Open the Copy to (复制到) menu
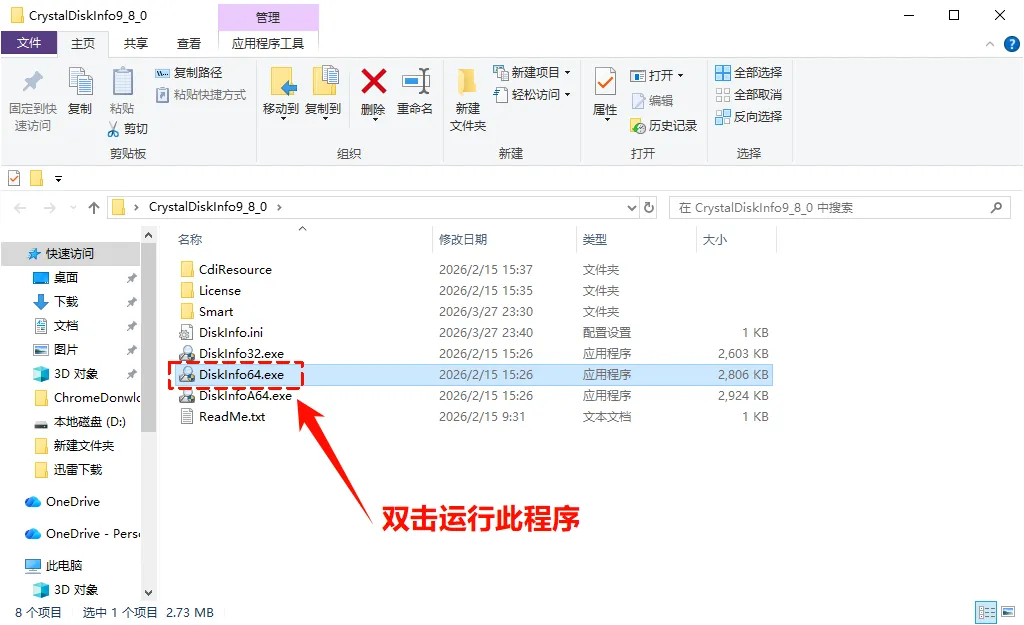1024x625 pixels. 323,93
